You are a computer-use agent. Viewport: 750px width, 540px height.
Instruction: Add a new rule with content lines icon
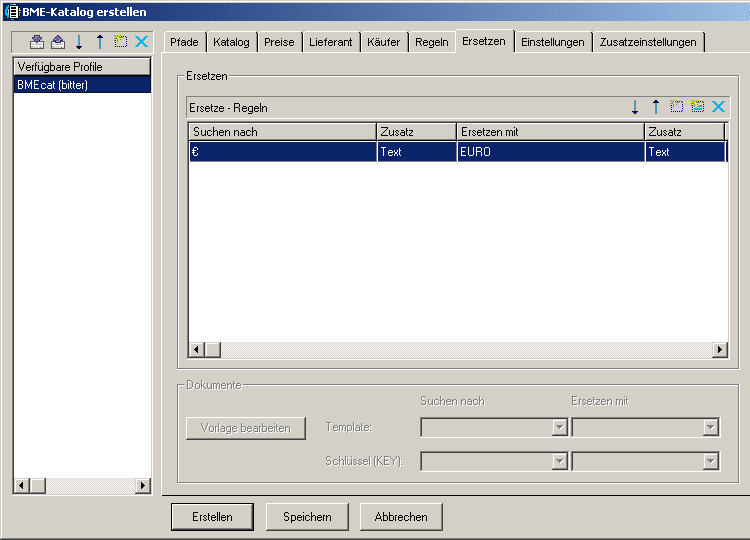click(x=697, y=106)
